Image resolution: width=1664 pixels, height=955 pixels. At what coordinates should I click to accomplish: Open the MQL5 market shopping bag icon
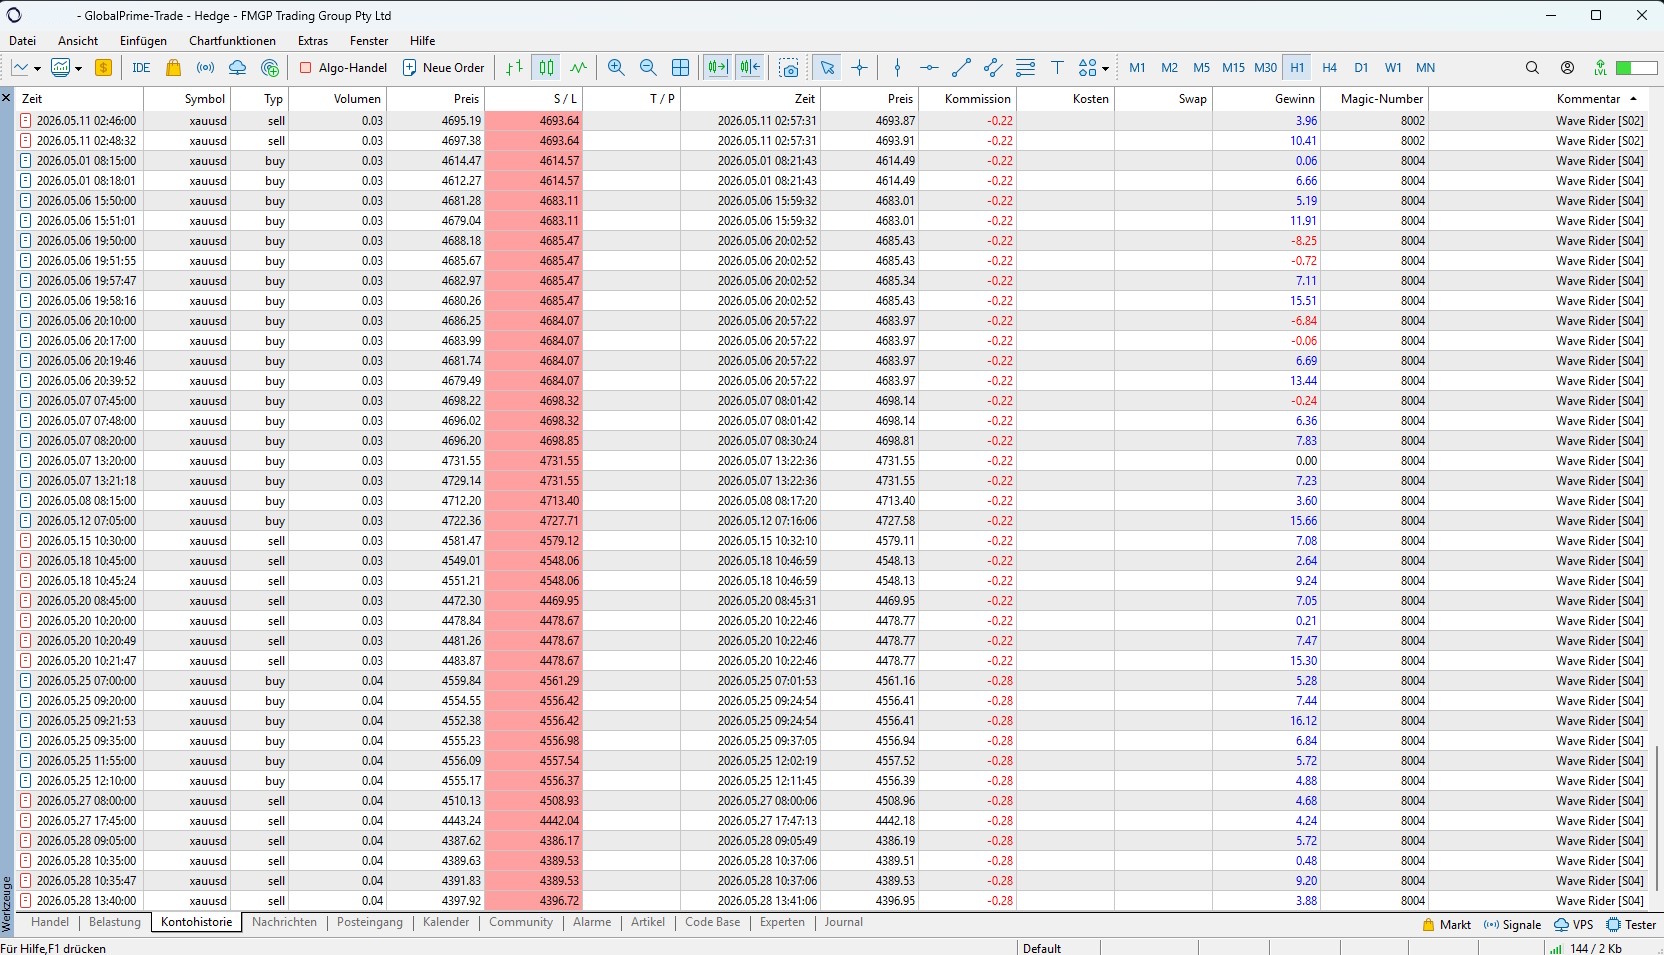point(174,68)
